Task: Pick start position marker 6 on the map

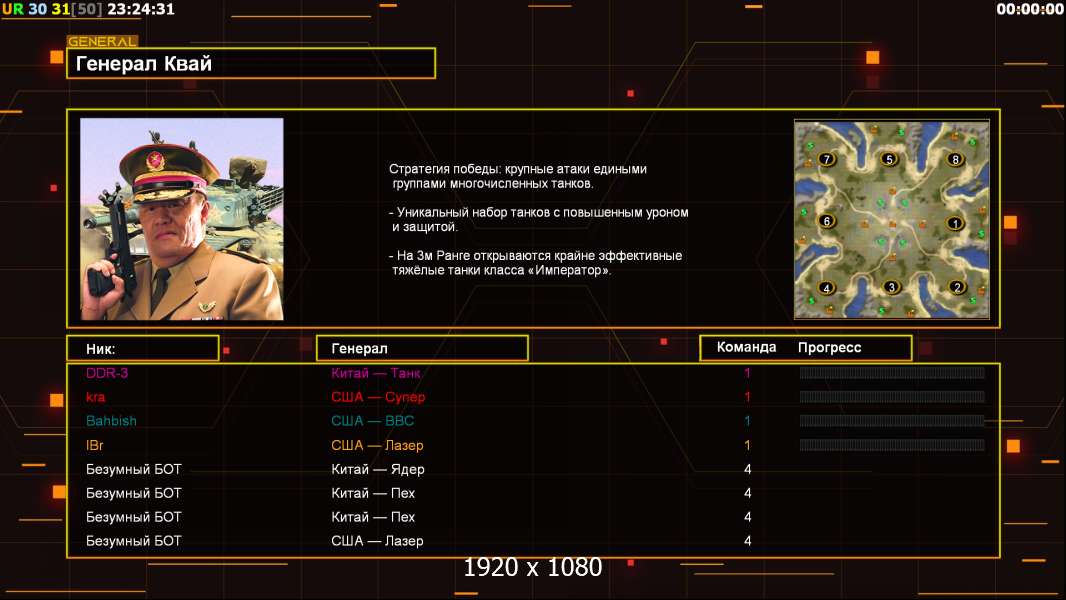Action: click(x=827, y=221)
